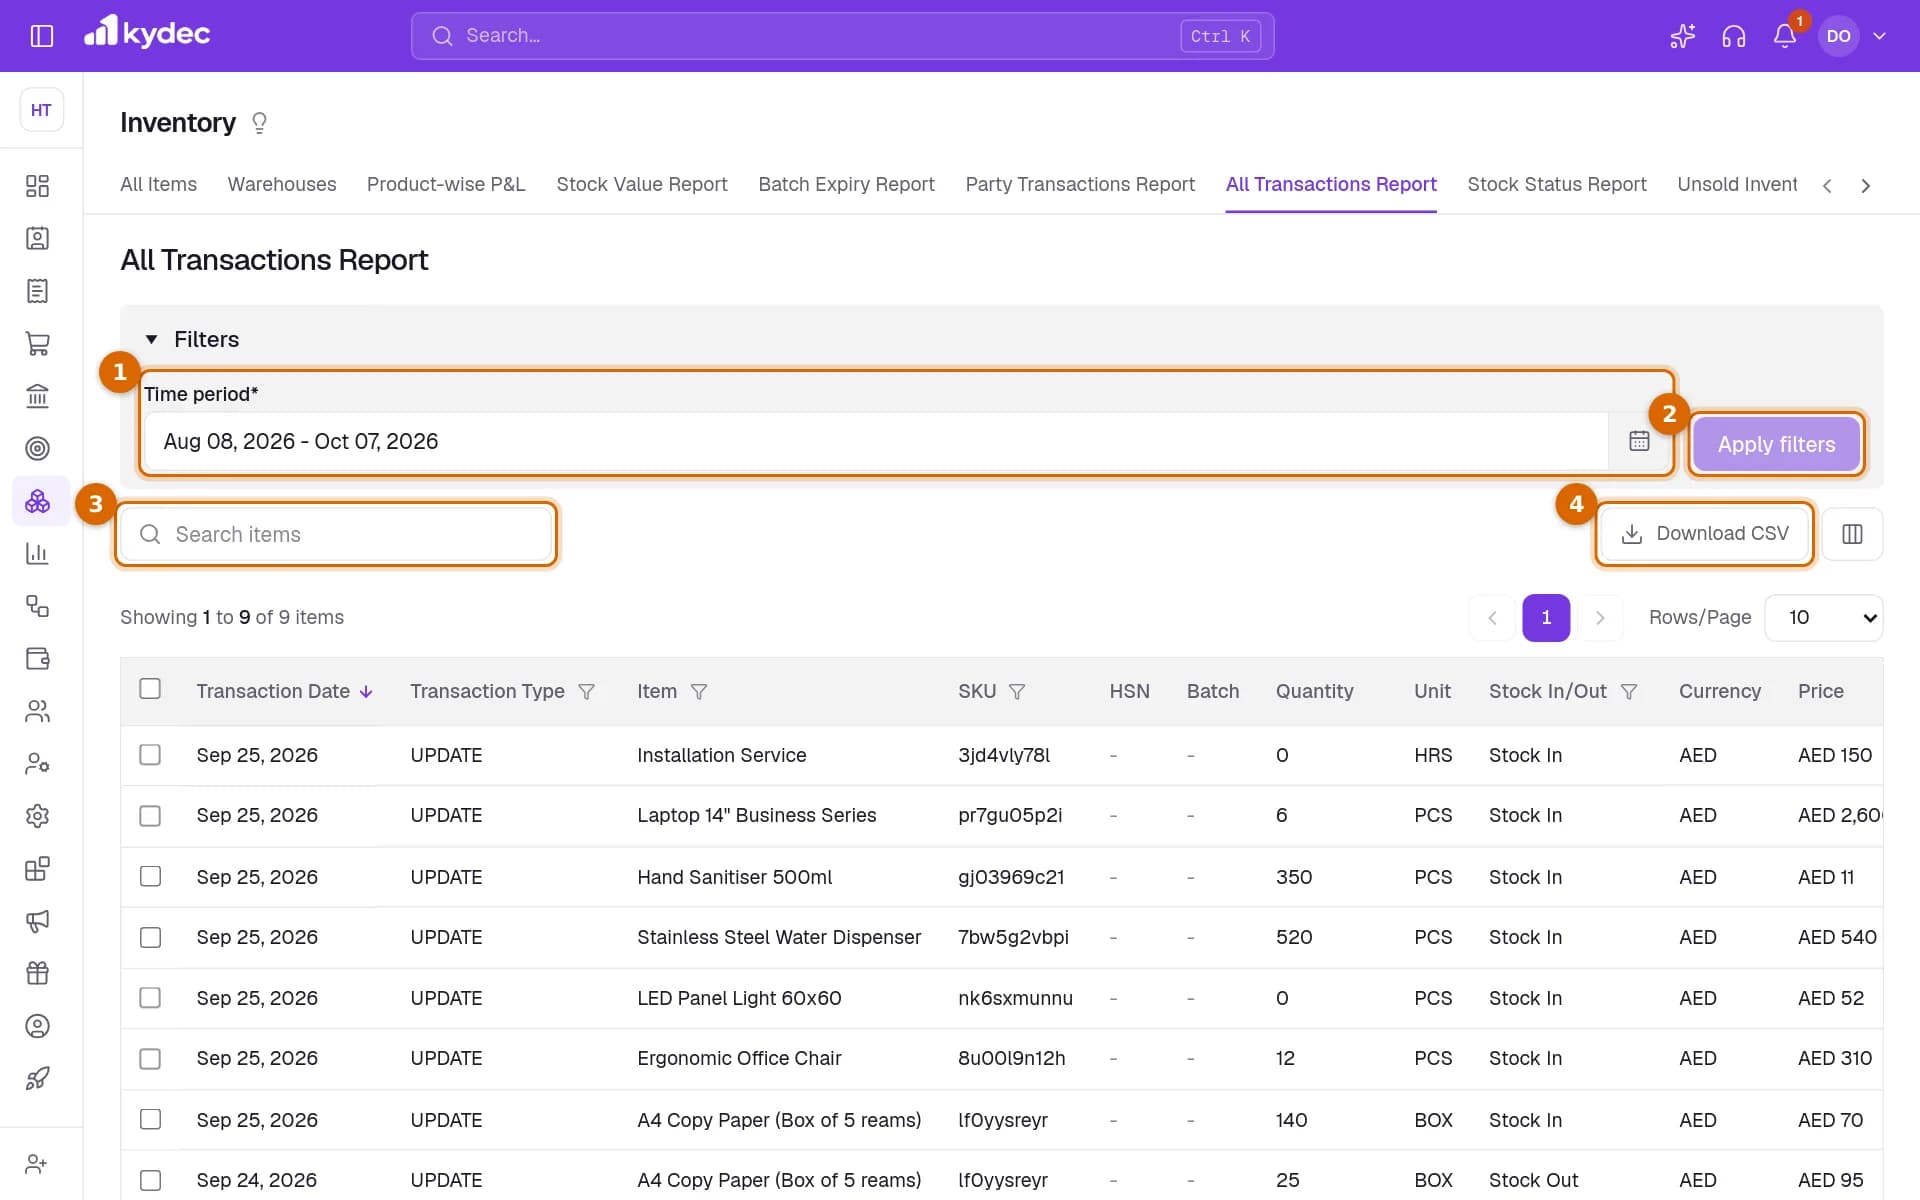The width and height of the screenshot is (1920, 1200).
Task: Focus the global Search bar
Action: (842, 36)
